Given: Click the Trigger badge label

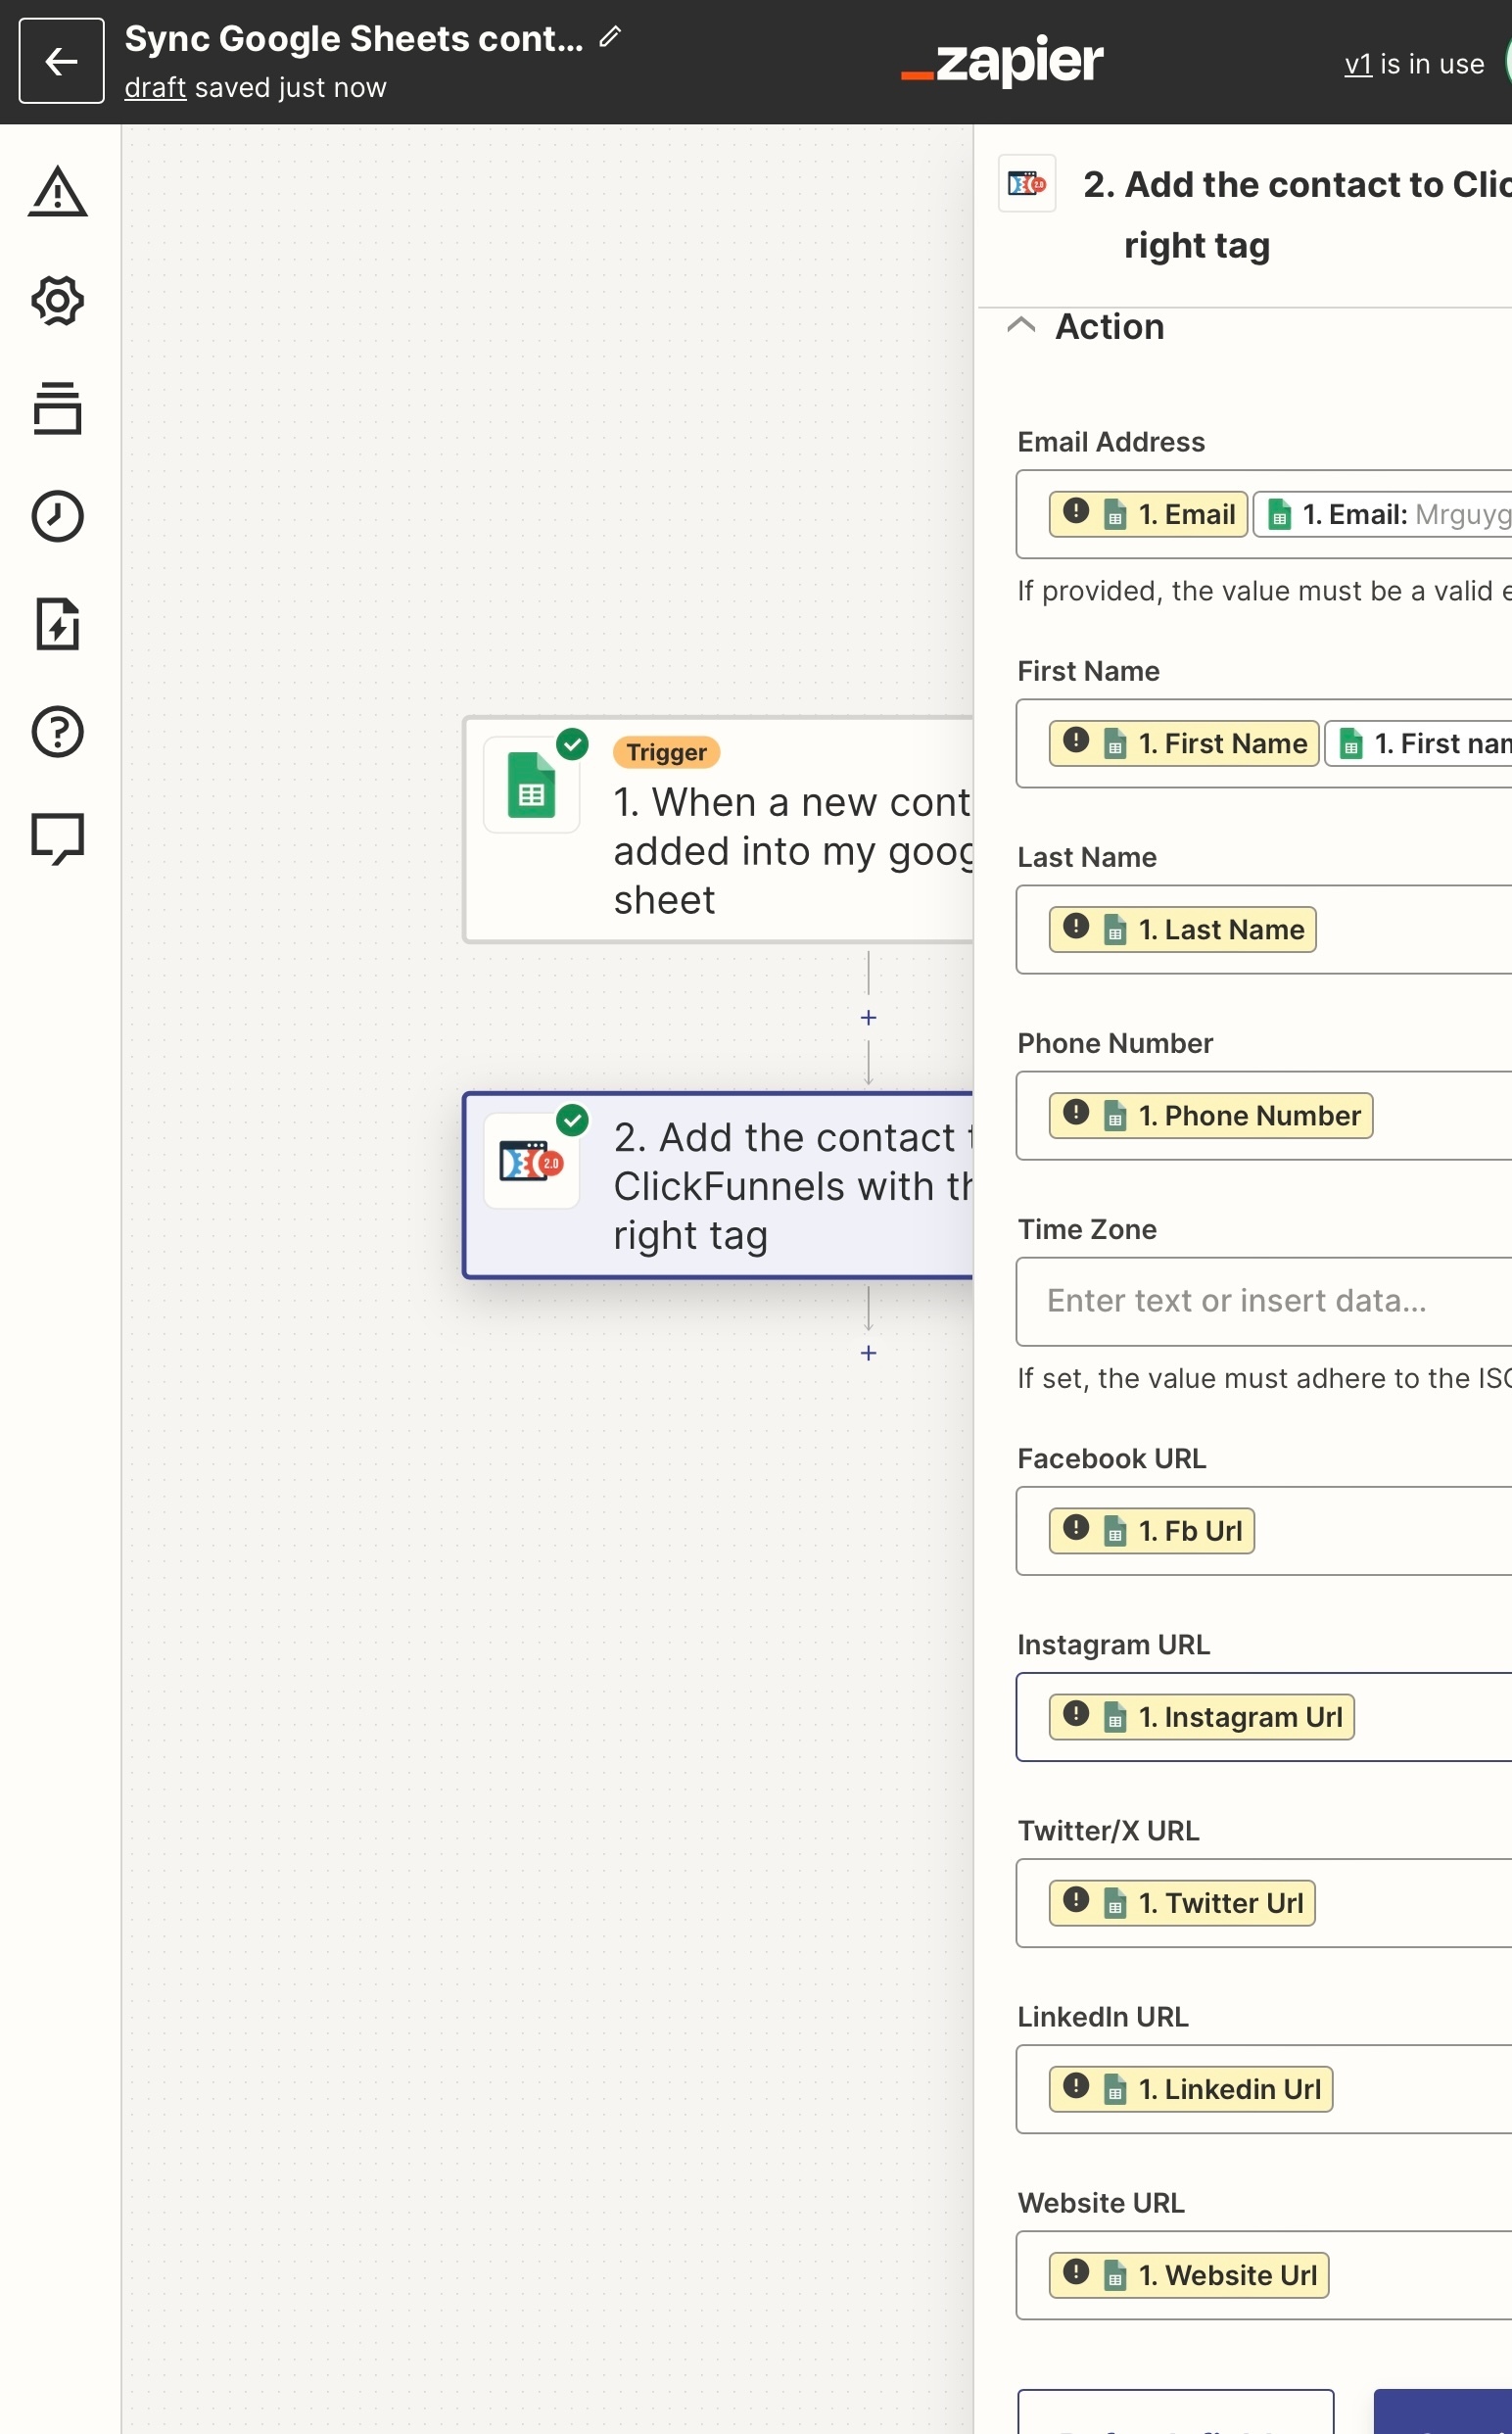Looking at the screenshot, I should [666, 752].
